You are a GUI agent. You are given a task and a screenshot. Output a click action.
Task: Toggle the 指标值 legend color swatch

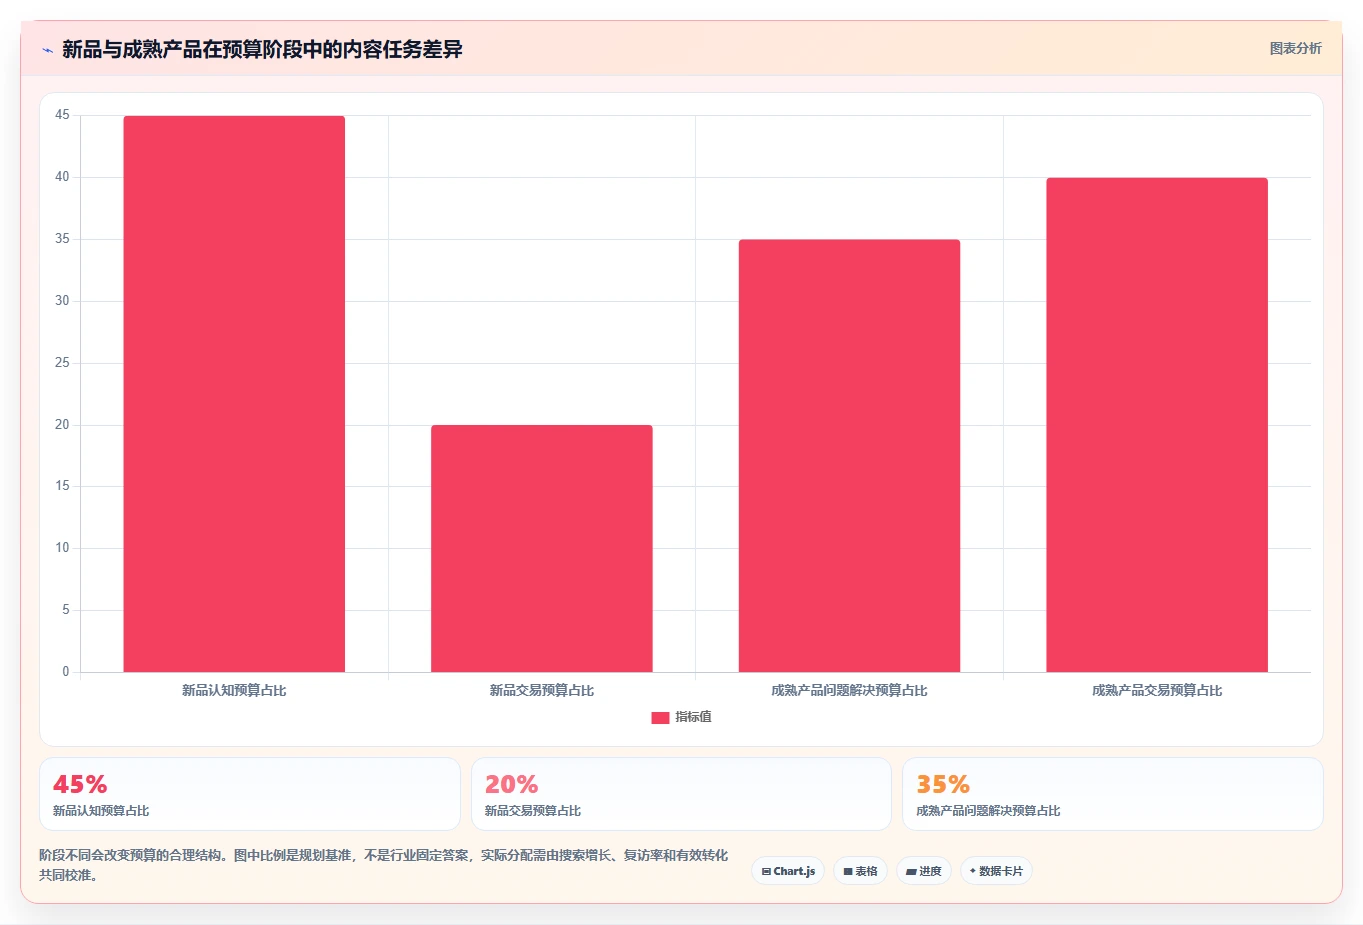point(660,717)
